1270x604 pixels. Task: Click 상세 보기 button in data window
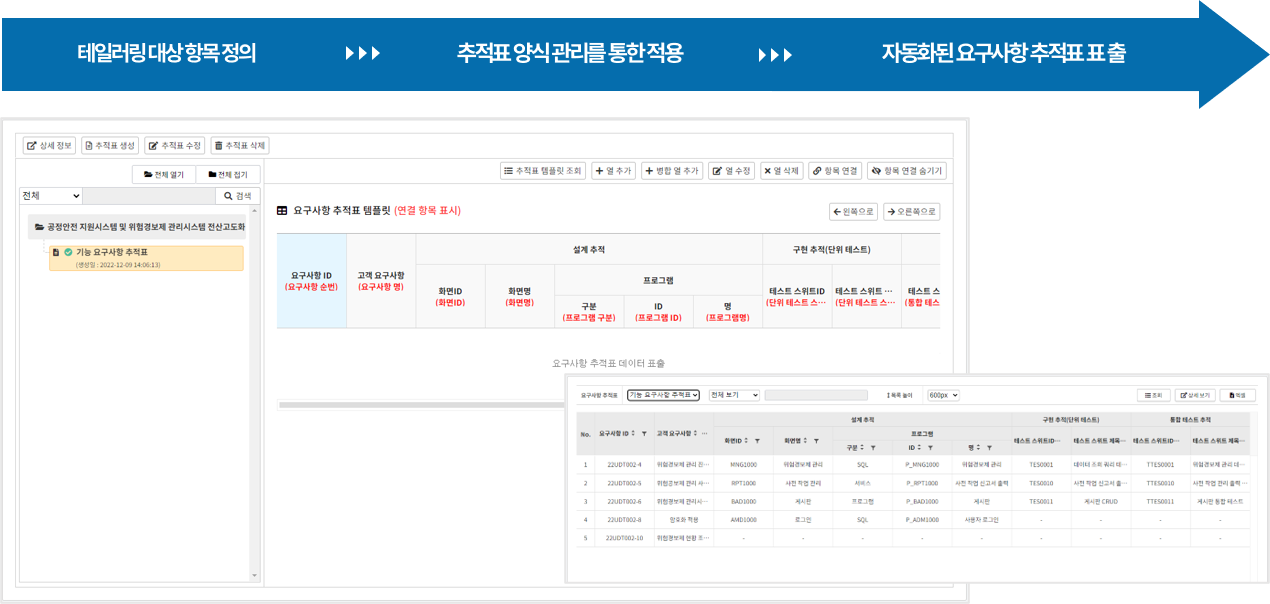click(x=1195, y=395)
